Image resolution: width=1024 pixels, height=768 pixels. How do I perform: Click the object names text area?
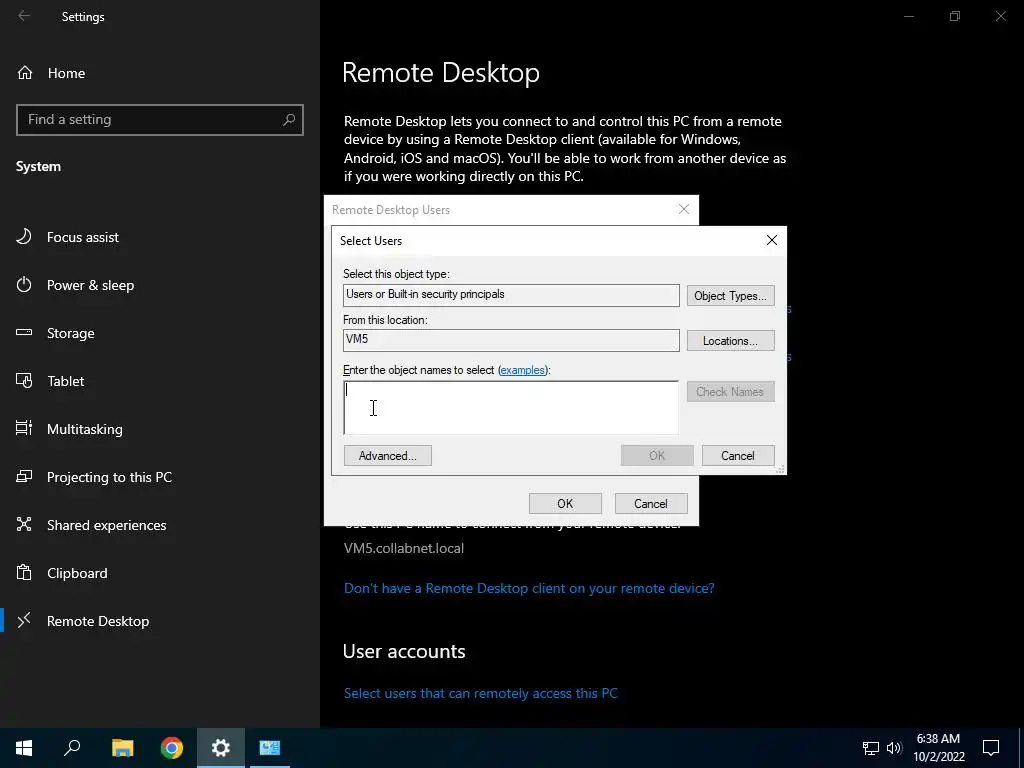click(511, 408)
